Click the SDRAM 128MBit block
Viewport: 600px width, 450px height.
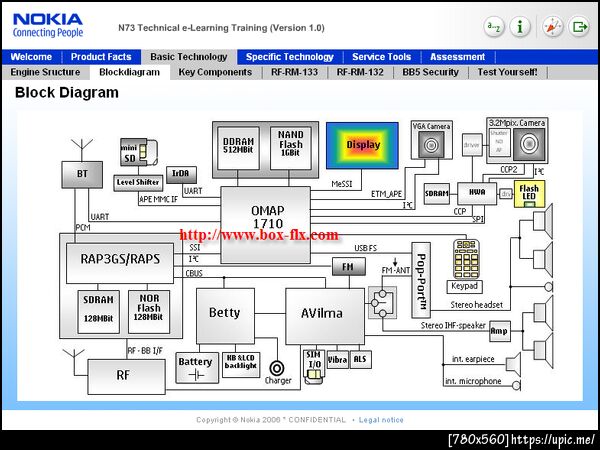(98, 311)
